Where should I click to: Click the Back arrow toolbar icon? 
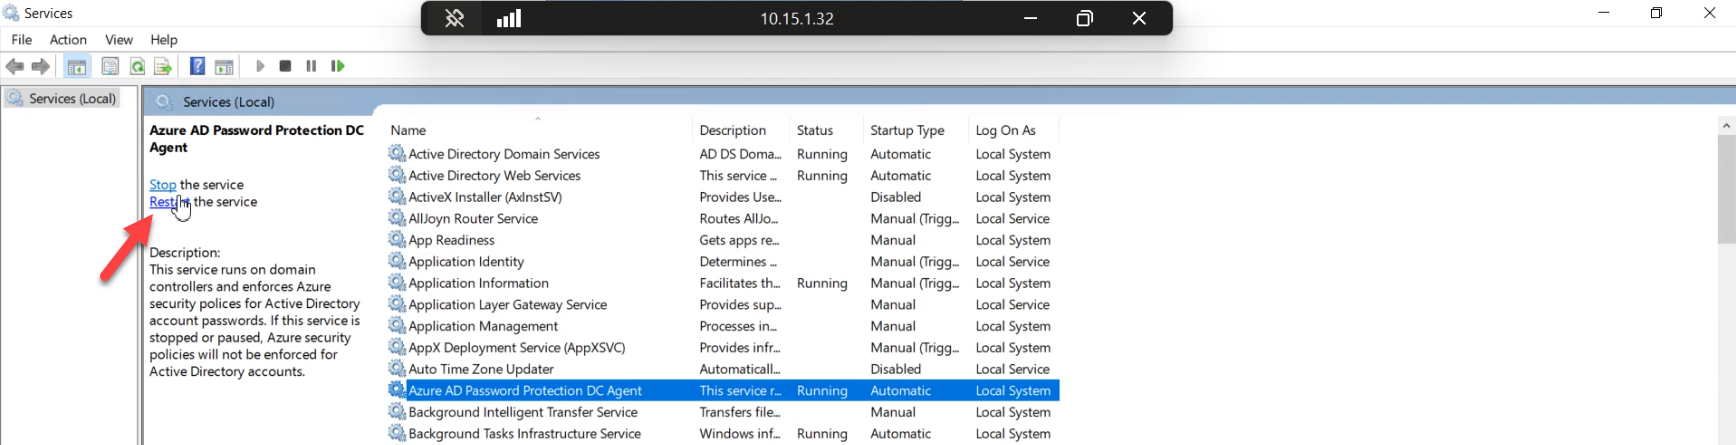pos(15,66)
